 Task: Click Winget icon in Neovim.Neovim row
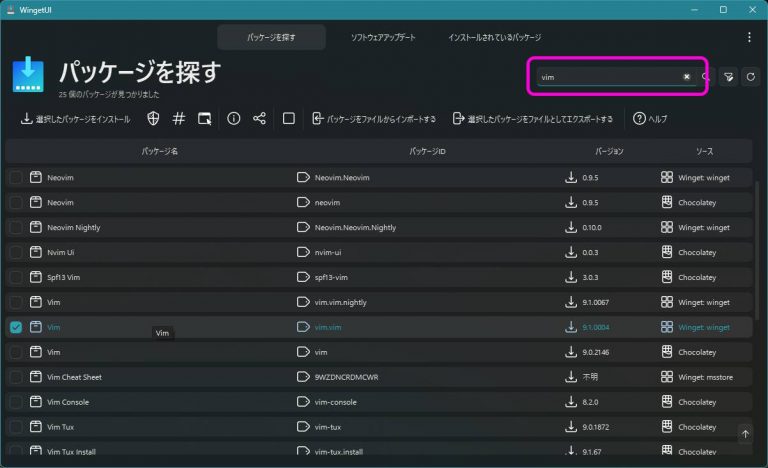click(667, 177)
